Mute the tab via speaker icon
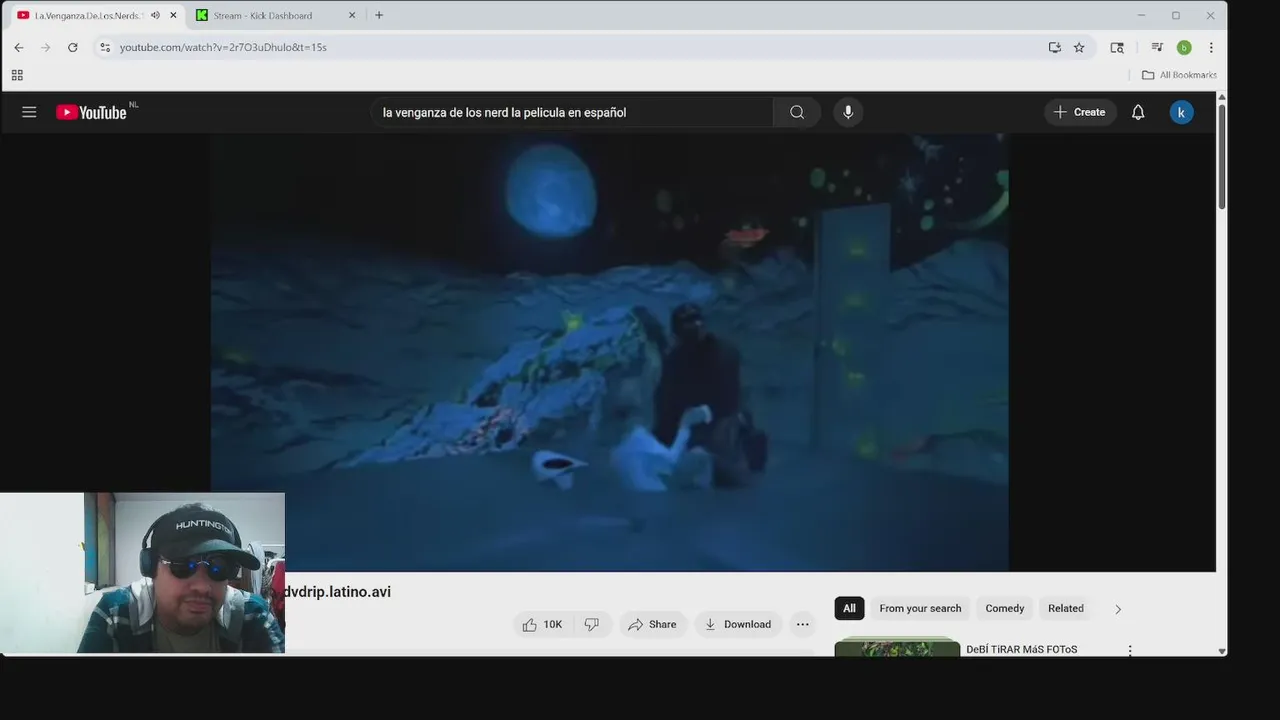 (155, 15)
